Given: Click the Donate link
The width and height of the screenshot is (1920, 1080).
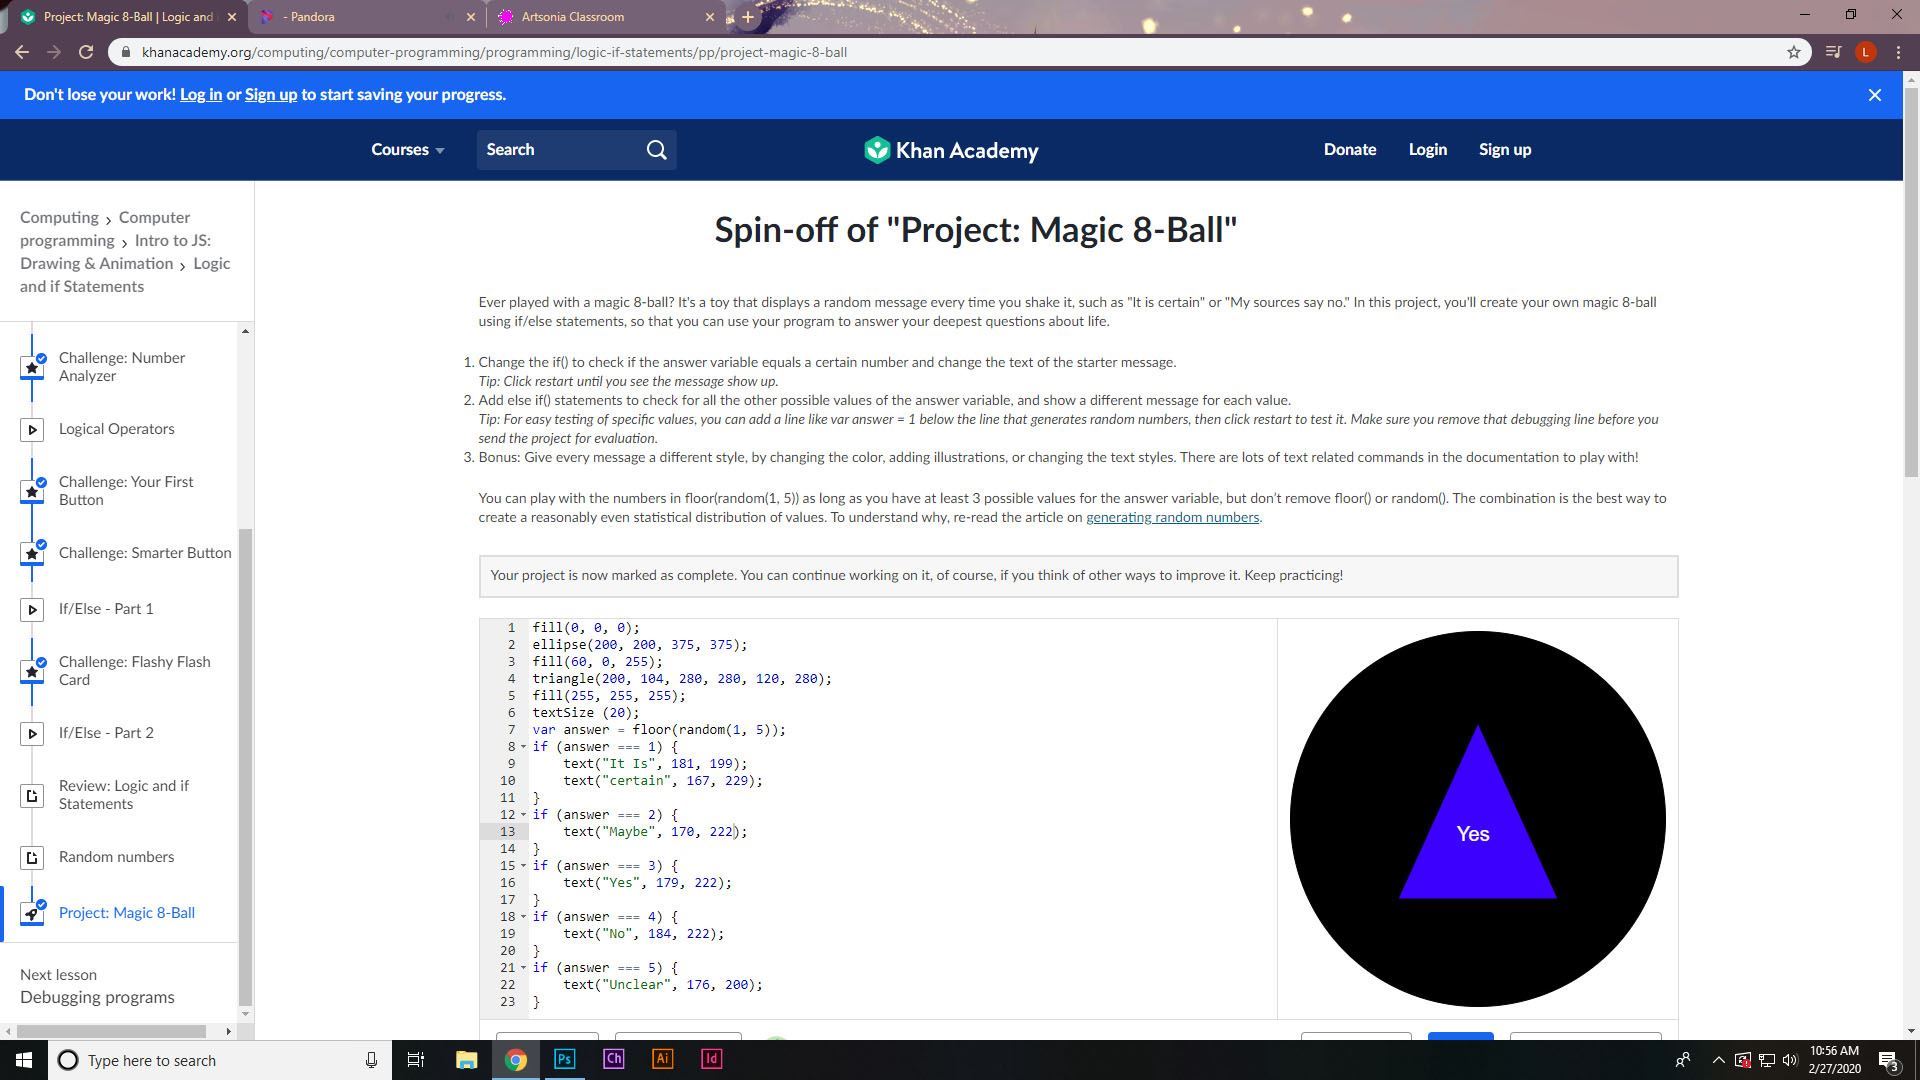Looking at the screenshot, I should pyautogui.click(x=1349, y=150).
